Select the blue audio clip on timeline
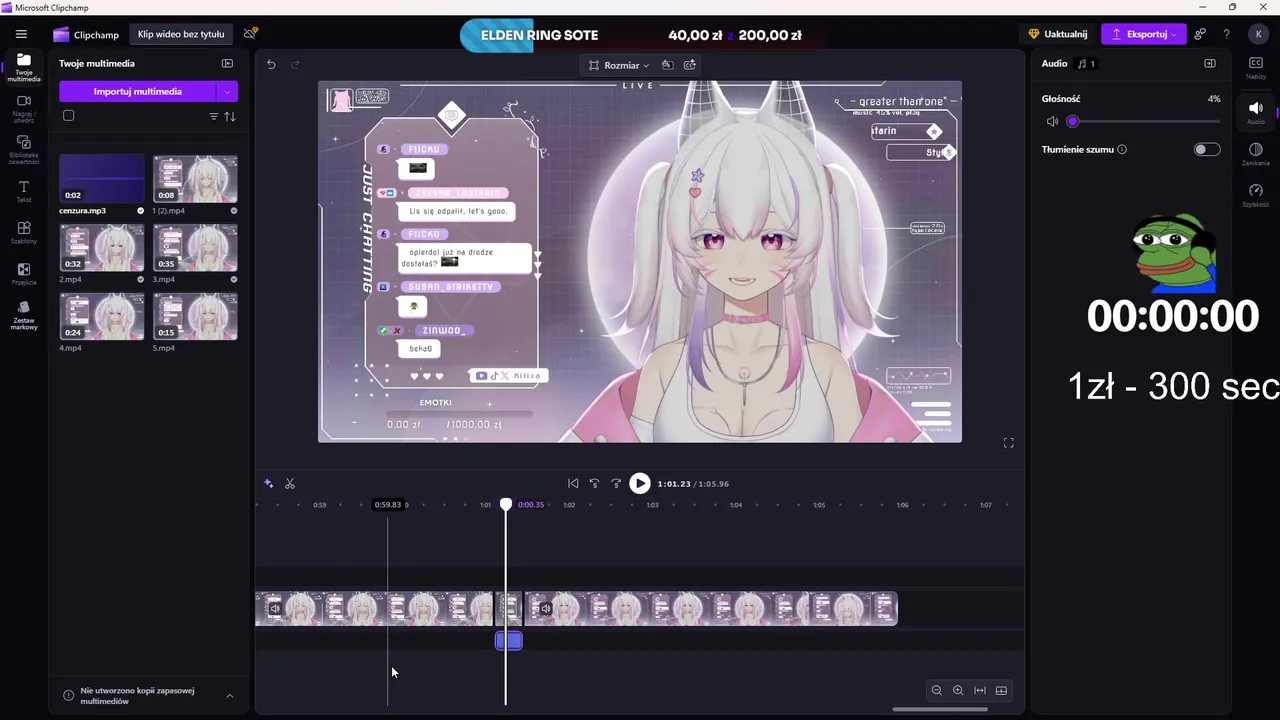This screenshot has height=720, width=1280. [x=509, y=641]
